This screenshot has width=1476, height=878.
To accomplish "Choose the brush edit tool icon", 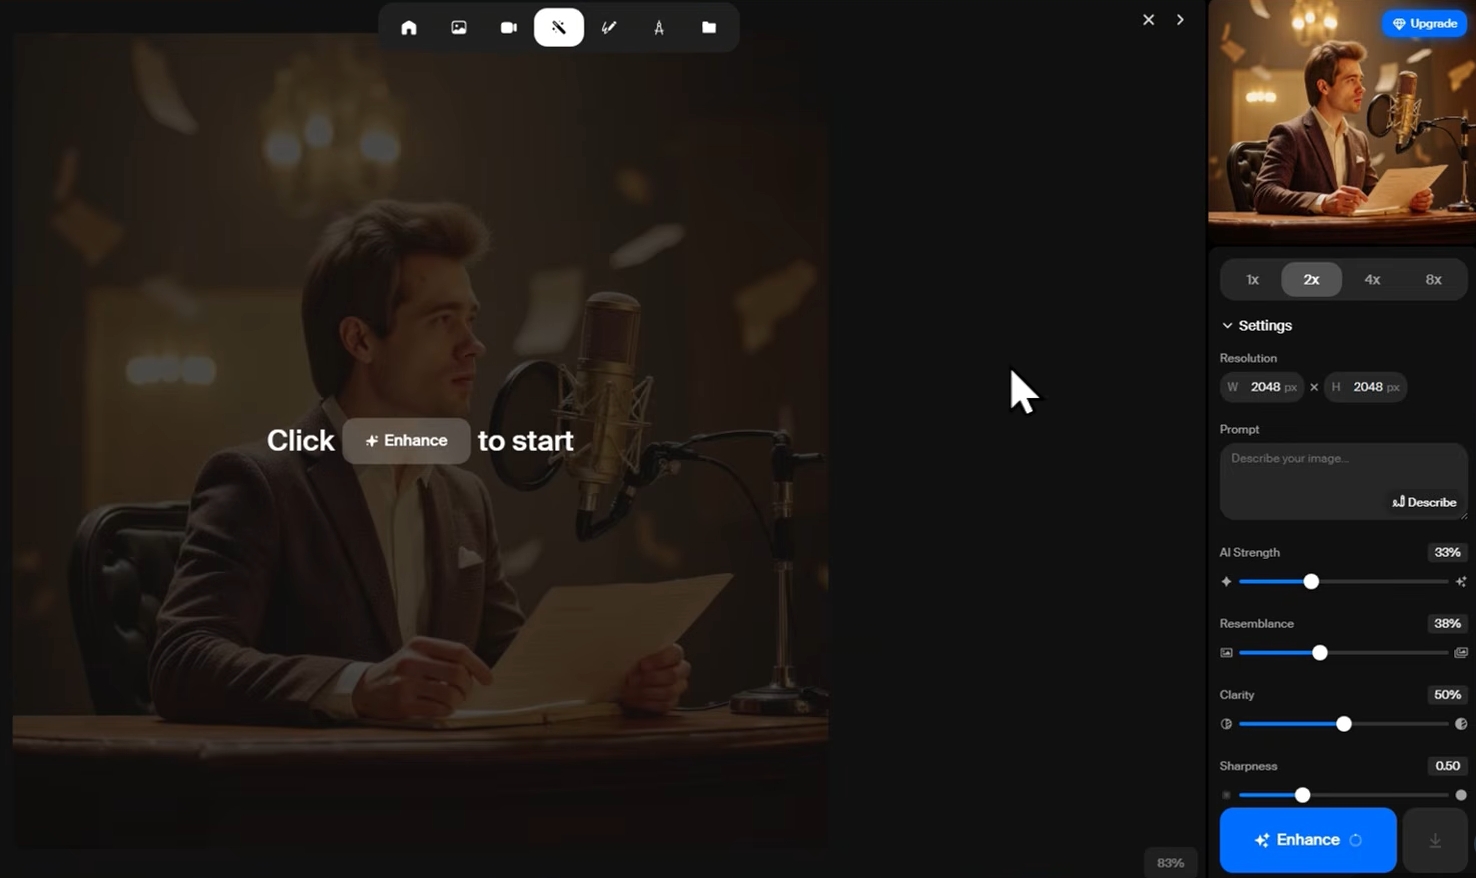I will tap(609, 28).
